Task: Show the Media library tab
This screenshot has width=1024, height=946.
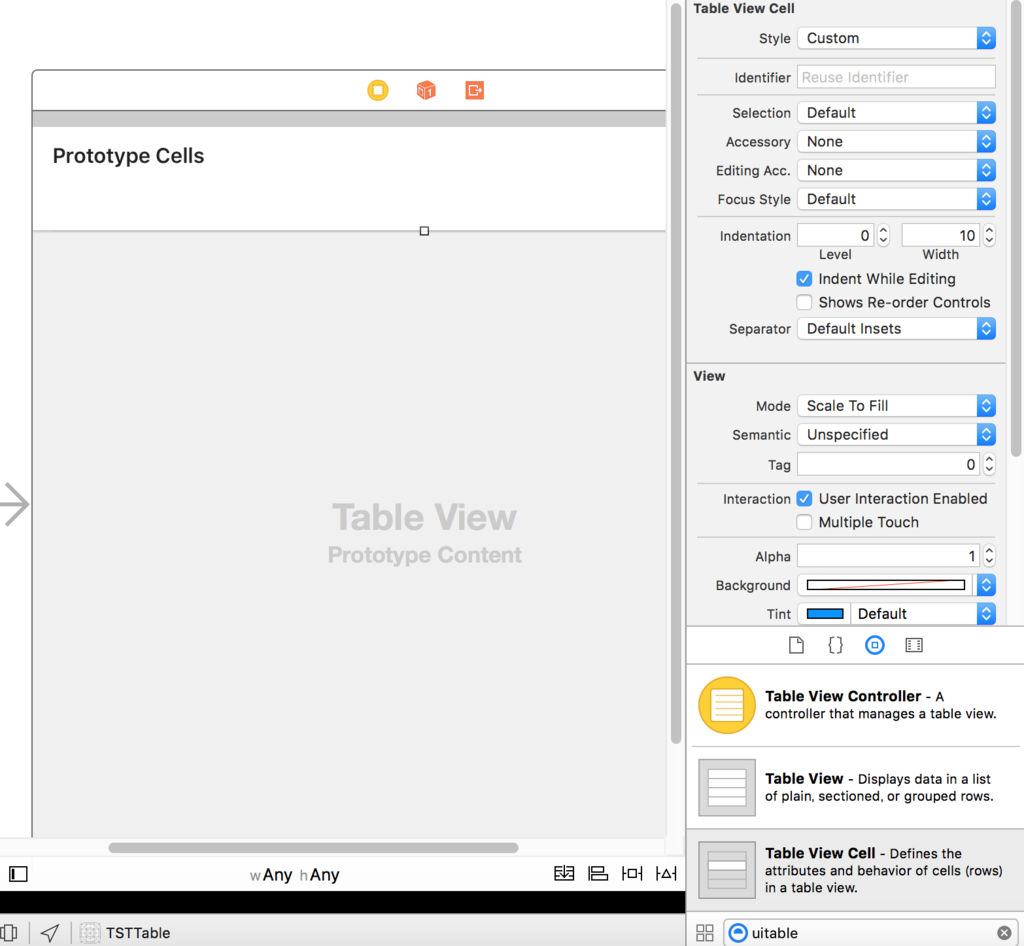Action: (x=914, y=646)
